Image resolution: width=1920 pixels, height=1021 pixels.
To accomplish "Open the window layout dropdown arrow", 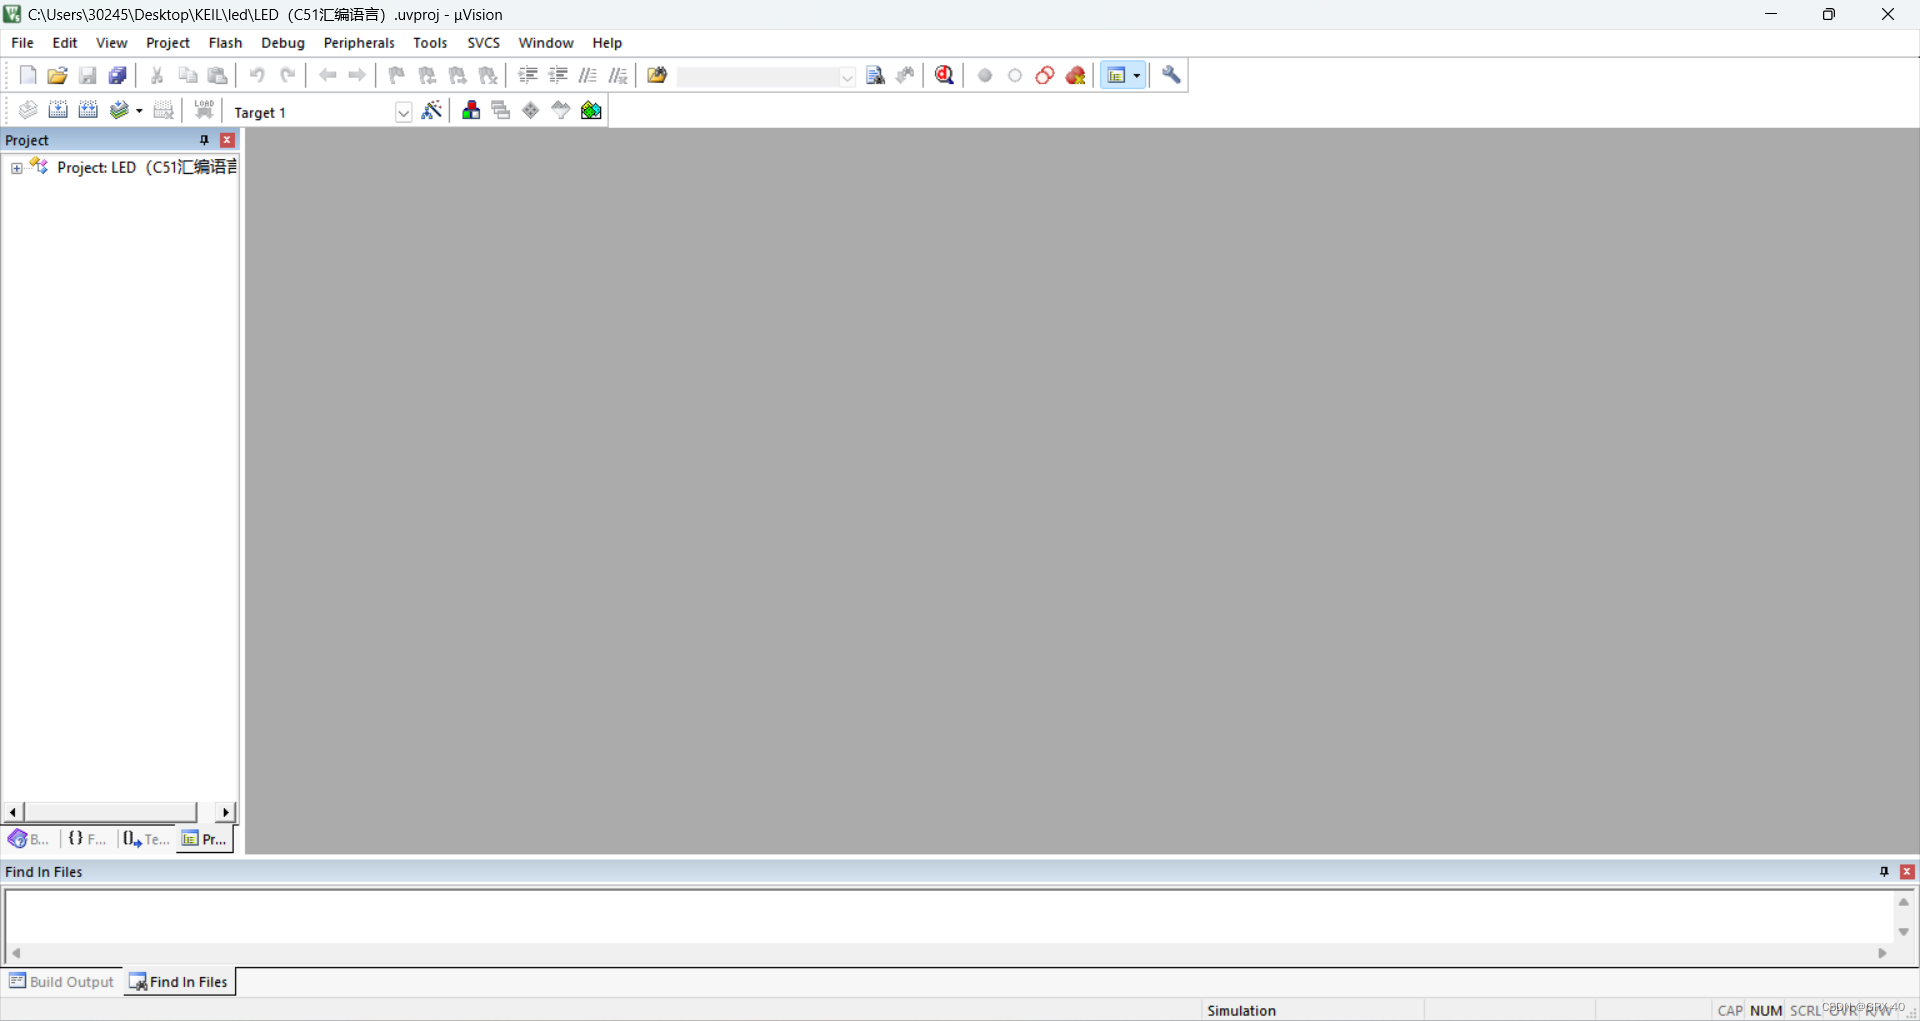I will (1137, 75).
